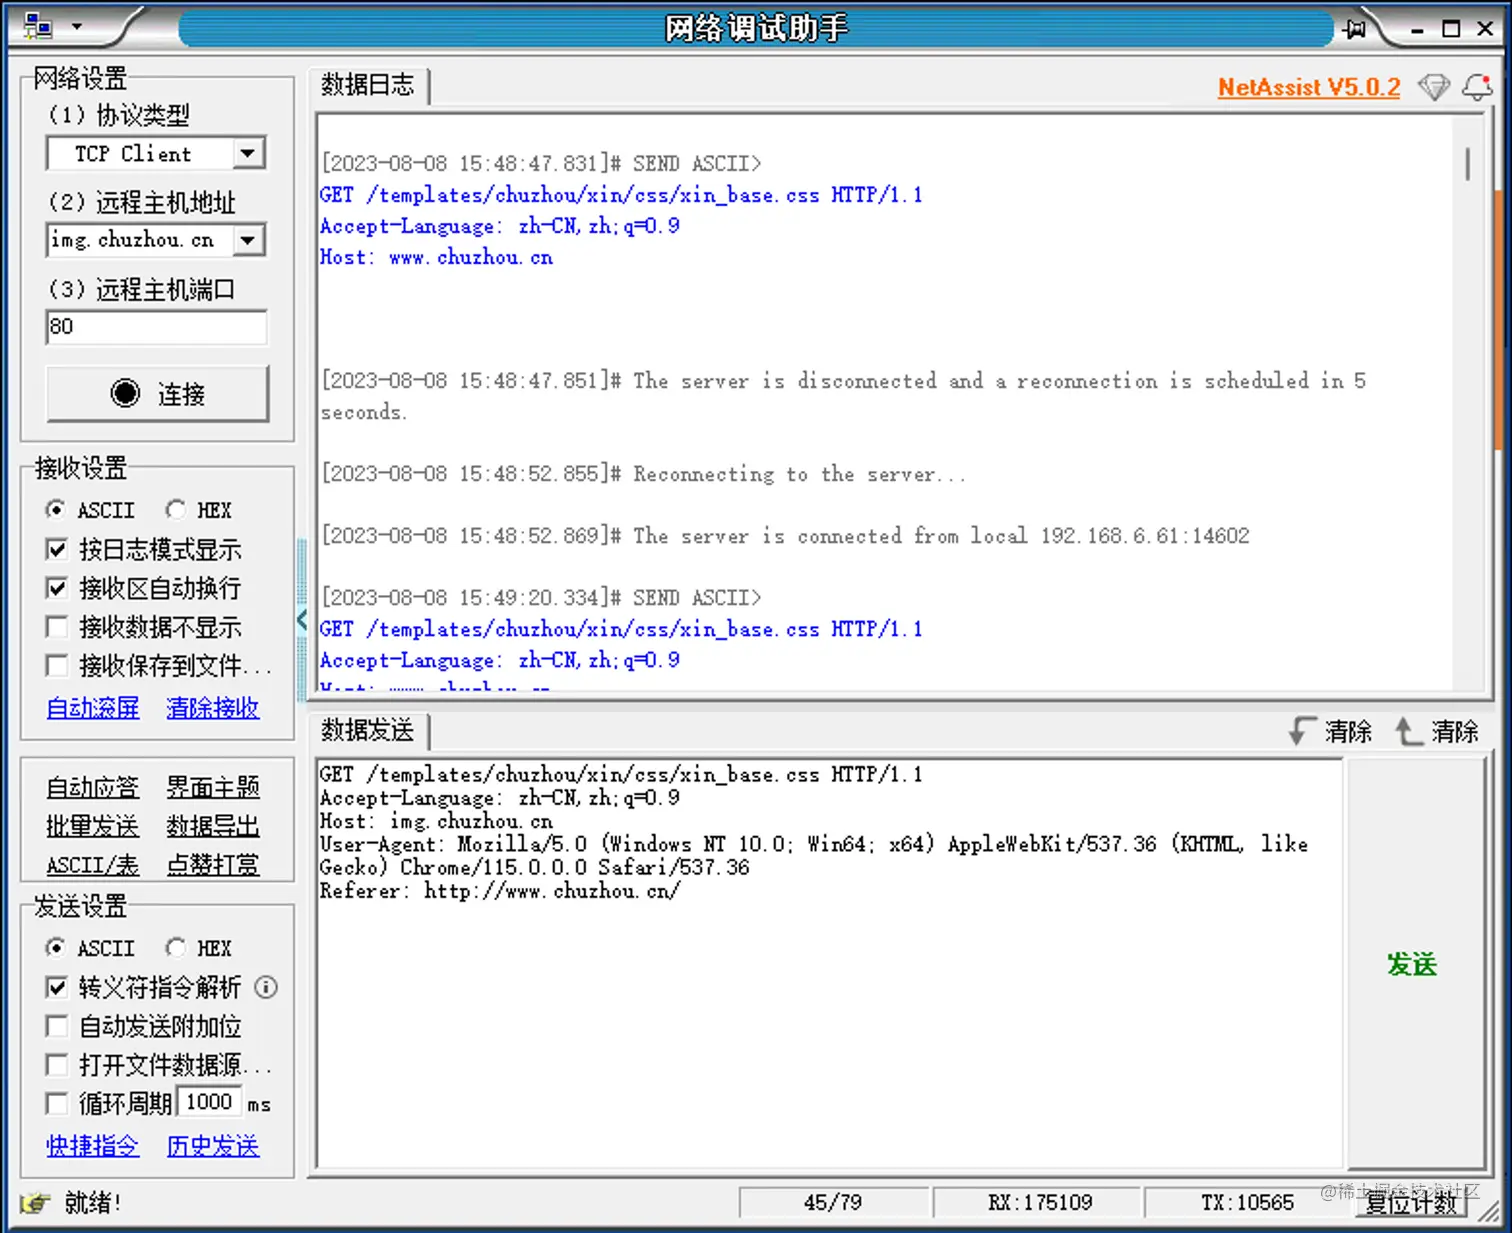Click inside the send data text area
1512x1233 pixels.
click(x=830, y=964)
